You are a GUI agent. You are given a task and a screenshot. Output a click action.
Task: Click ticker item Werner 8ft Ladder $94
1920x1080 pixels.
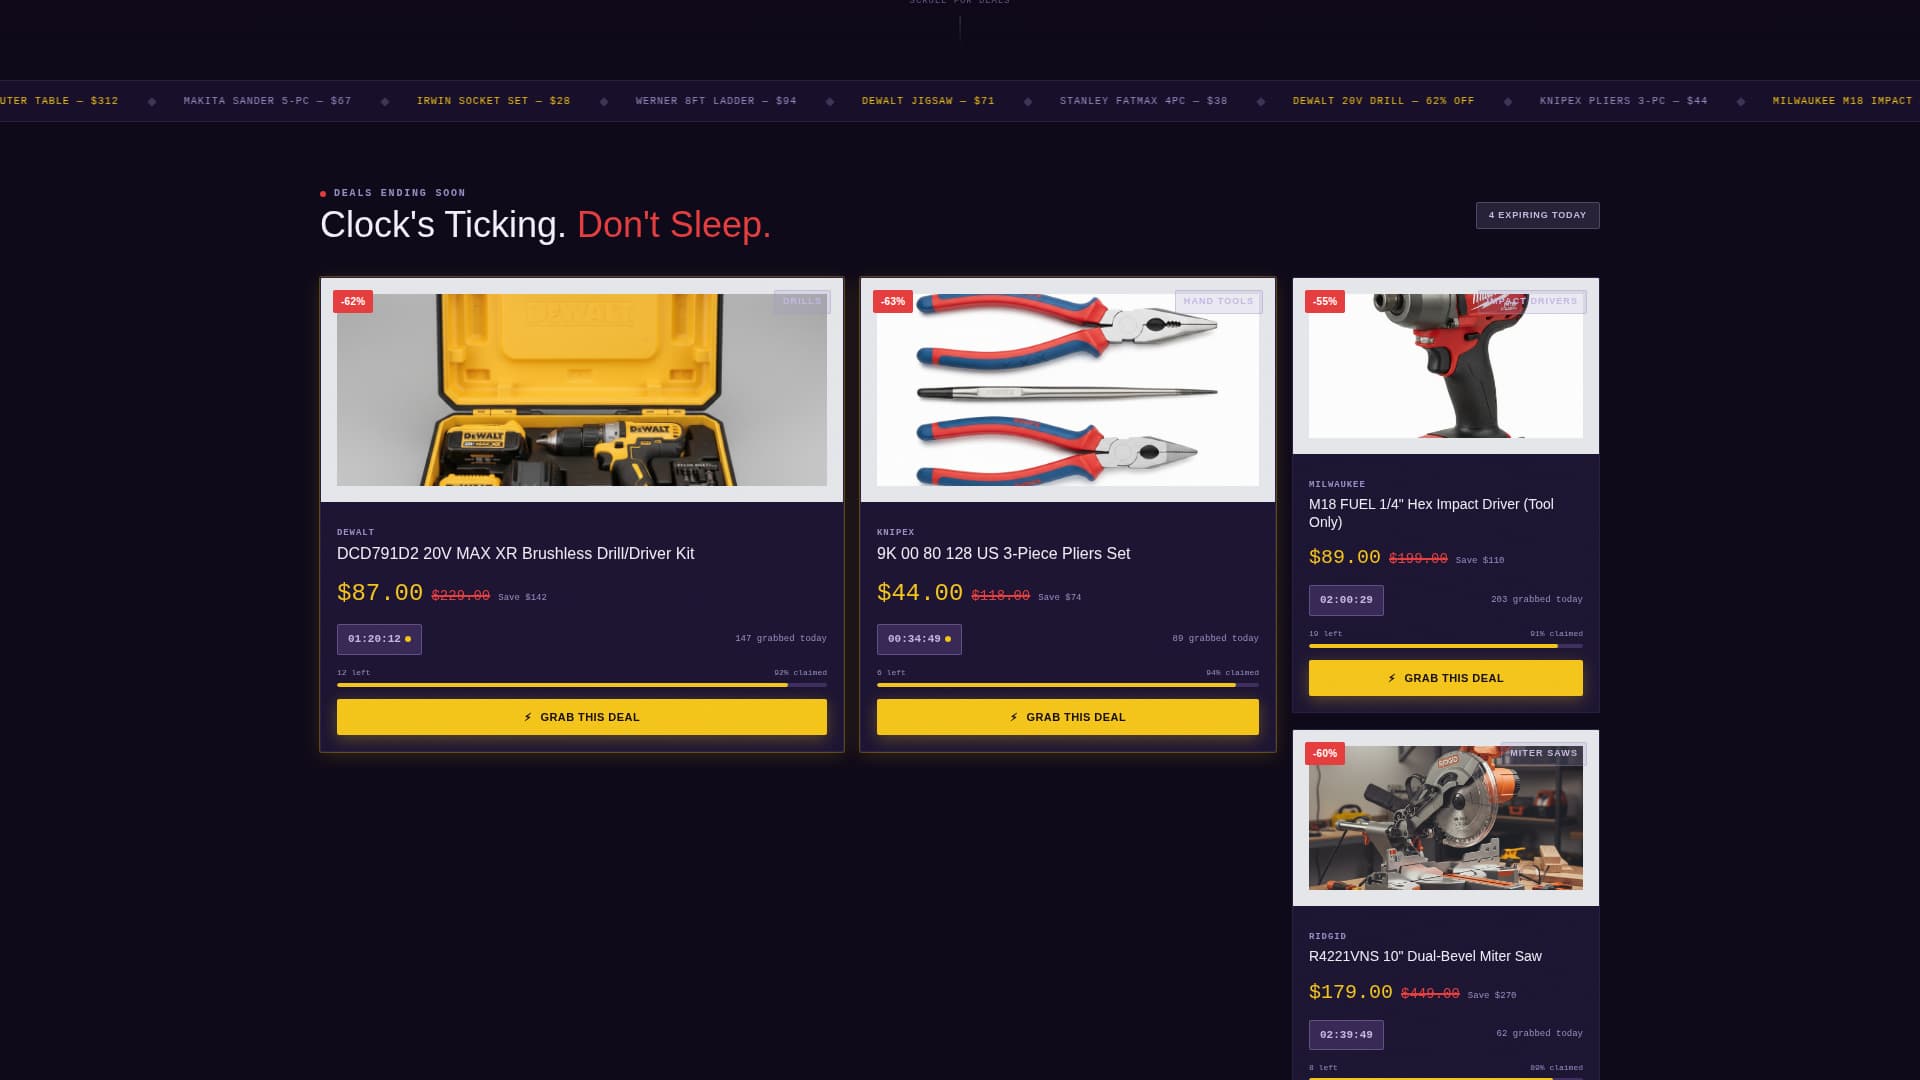[x=716, y=101]
